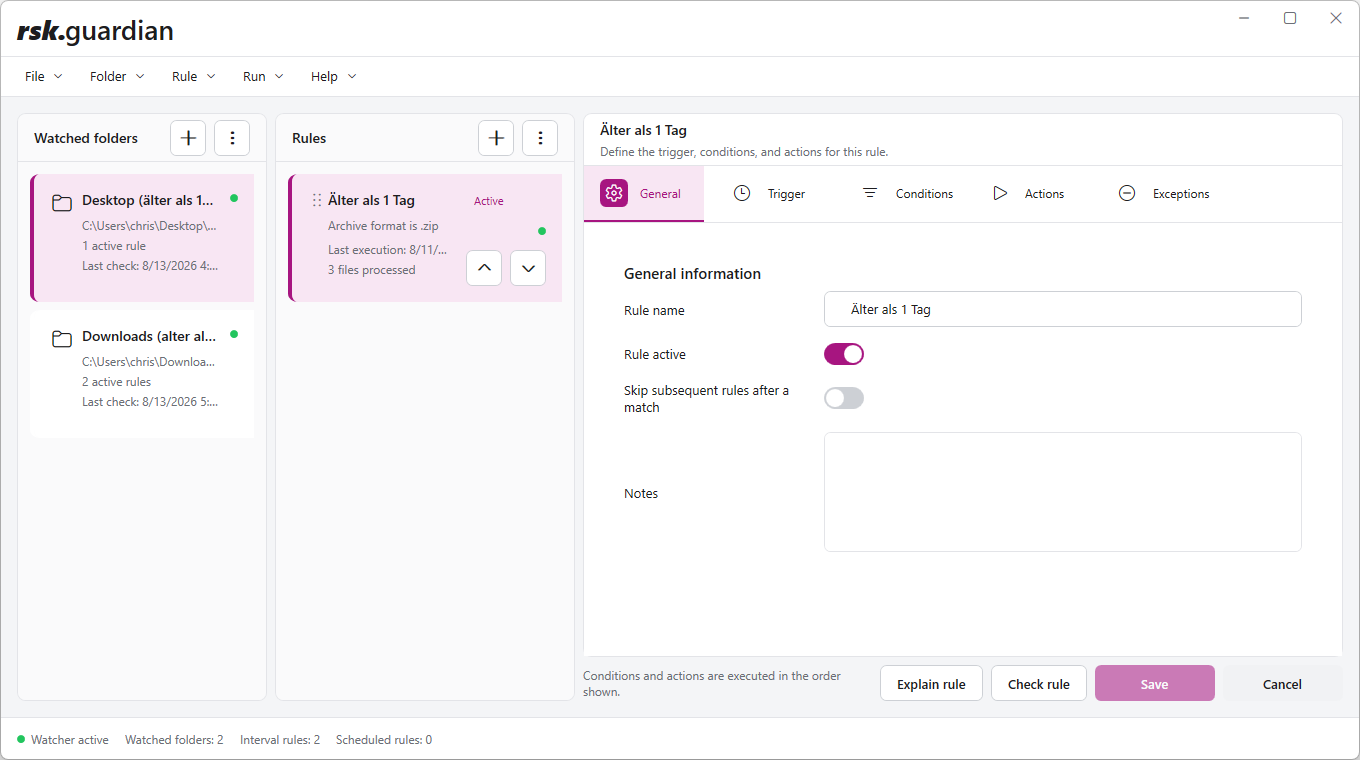The image size is (1360, 760).
Task: Save the rule changes
Action: click(1154, 684)
